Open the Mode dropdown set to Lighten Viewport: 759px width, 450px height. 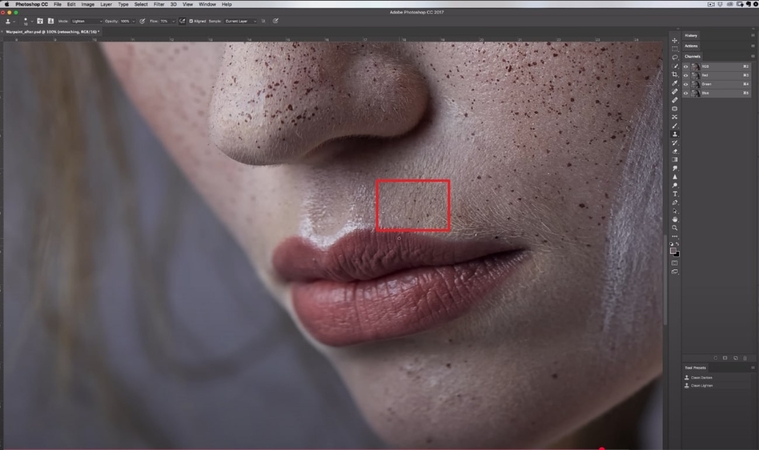tap(87, 21)
